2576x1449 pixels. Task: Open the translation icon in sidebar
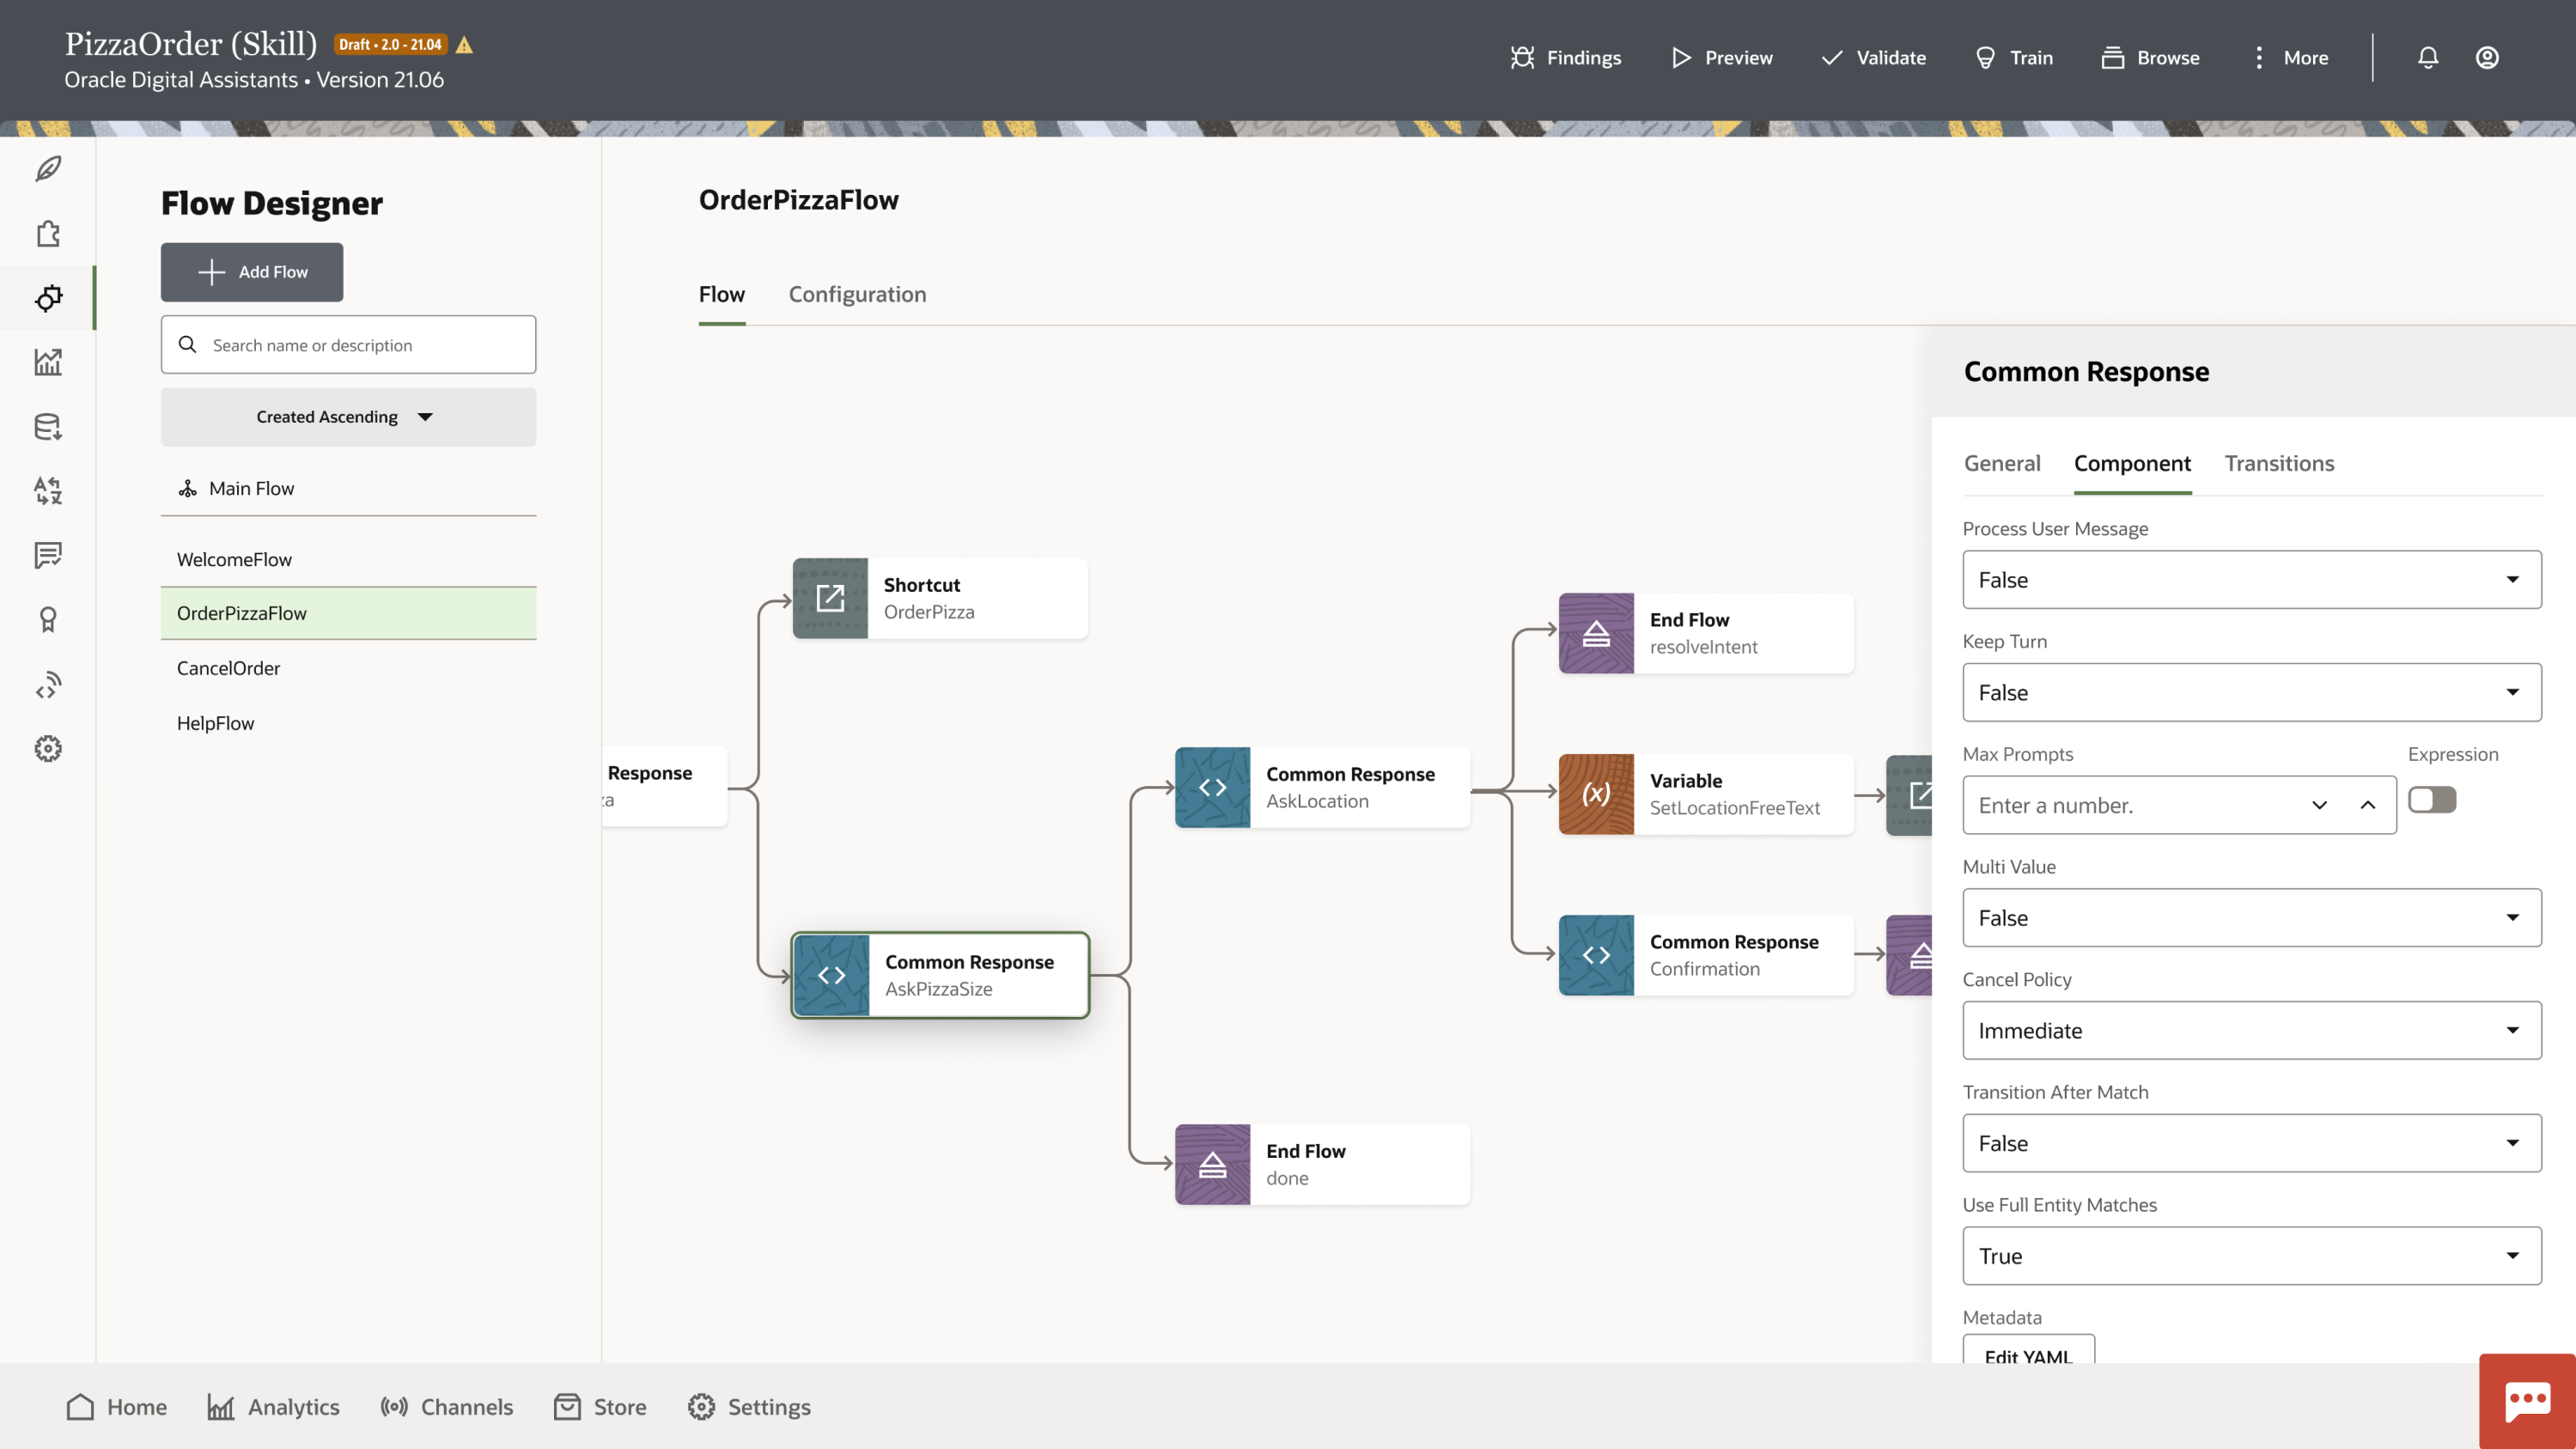[48, 491]
